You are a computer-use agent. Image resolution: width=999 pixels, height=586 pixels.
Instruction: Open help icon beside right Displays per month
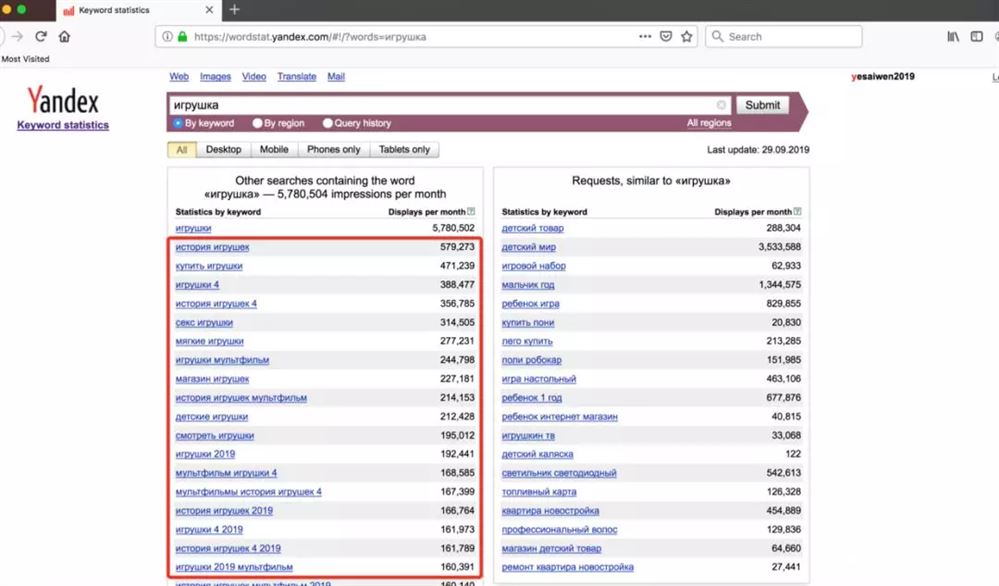coord(797,211)
